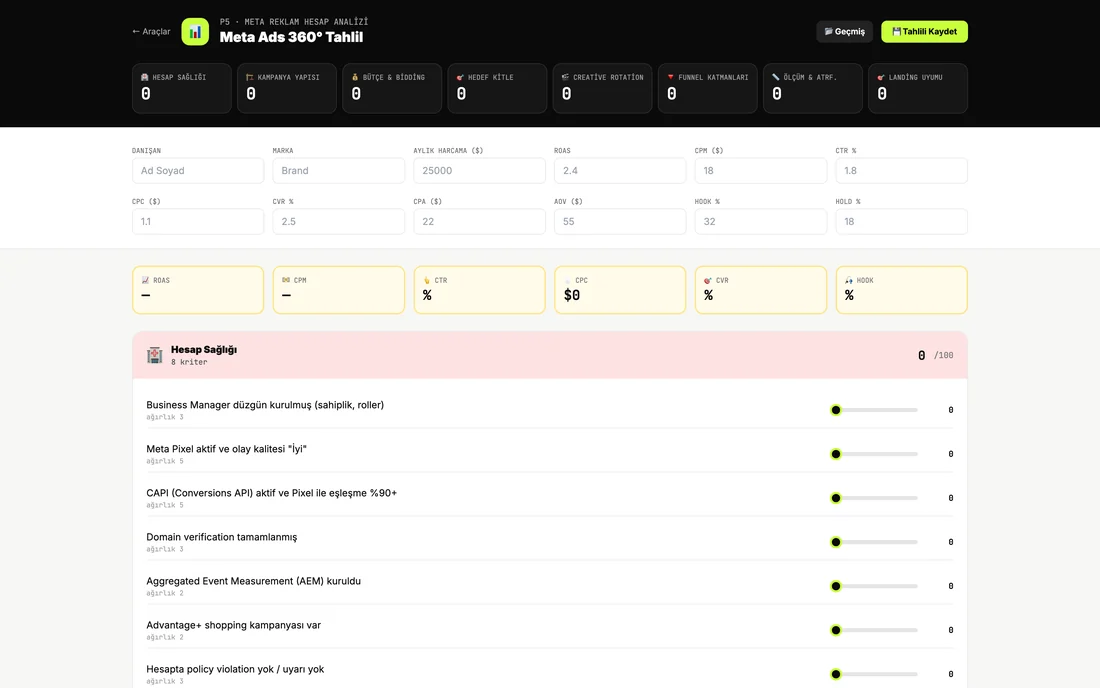Adjust the Aggregated Event Measurement slider

click(x=873, y=586)
